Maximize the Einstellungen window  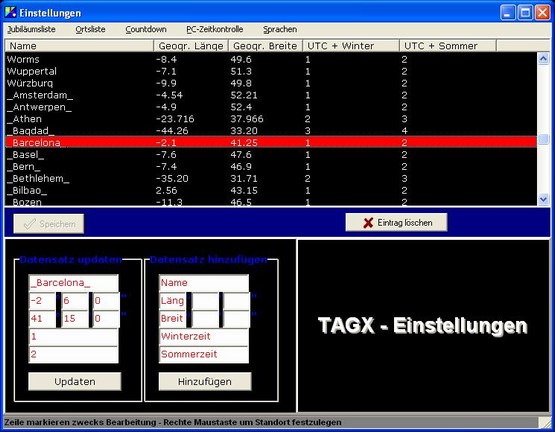525,13
